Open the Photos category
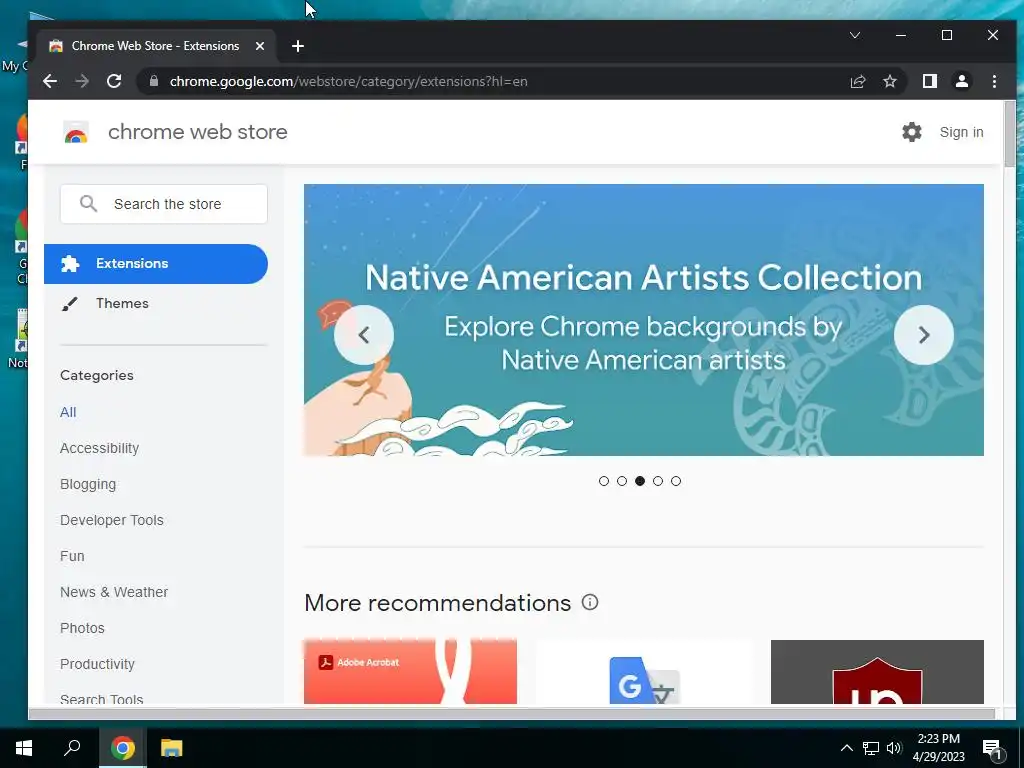The width and height of the screenshot is (1024, 768). [x=82, y=628]
